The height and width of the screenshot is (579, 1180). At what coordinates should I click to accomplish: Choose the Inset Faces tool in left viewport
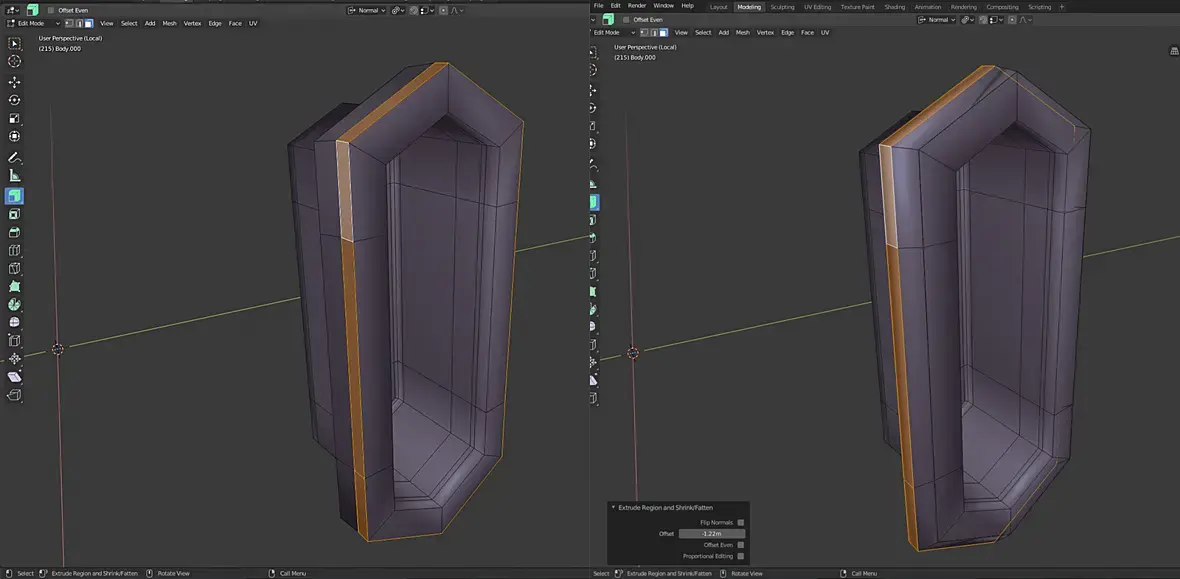click(14, 214)
